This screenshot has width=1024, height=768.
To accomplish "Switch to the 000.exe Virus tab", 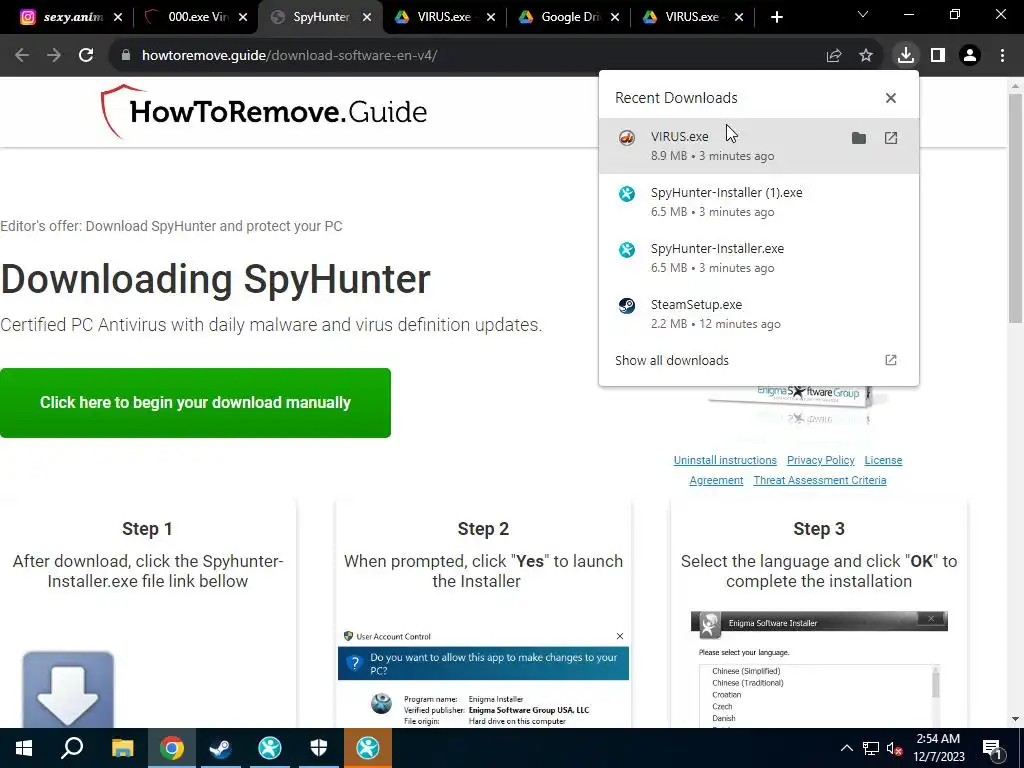I will [x=198, y=17].
